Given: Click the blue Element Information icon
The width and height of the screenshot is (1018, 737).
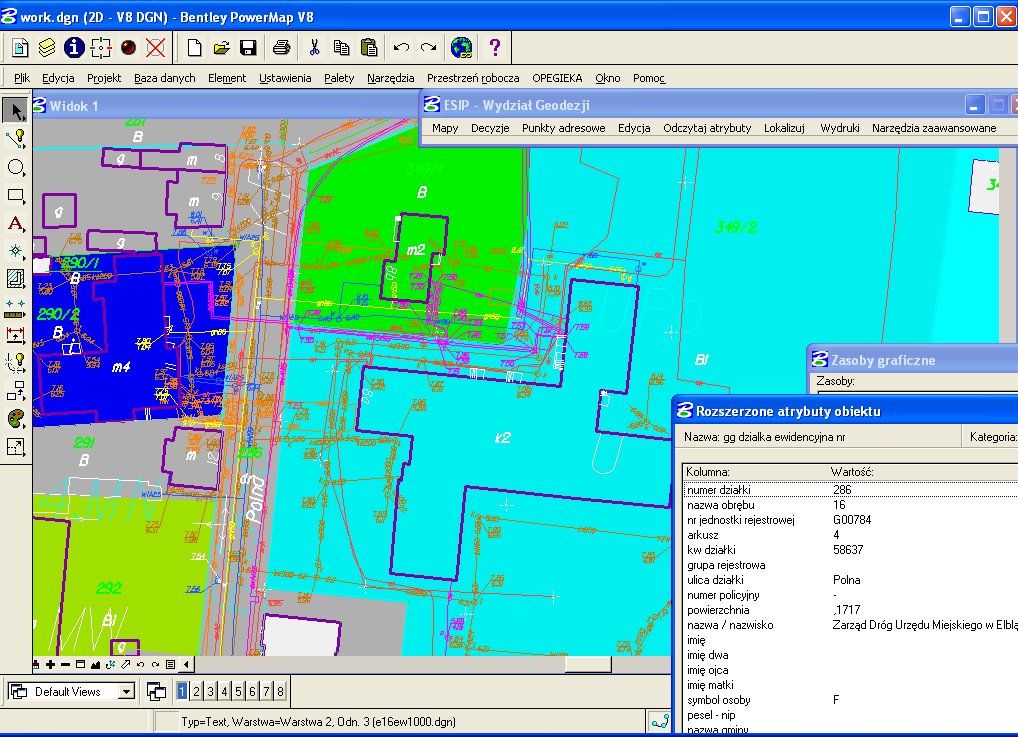Looking at the screenshot, I should tap(74, 47).
